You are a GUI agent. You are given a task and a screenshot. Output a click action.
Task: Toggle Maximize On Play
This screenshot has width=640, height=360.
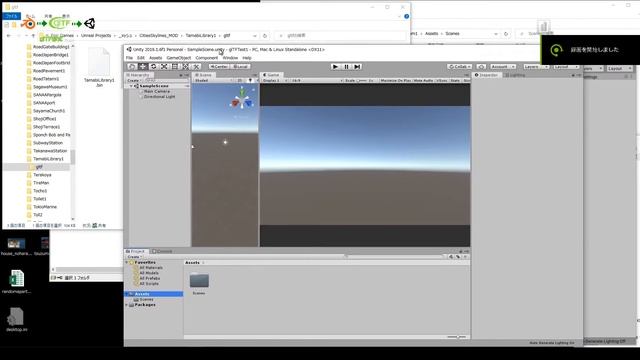click(396, 80)
